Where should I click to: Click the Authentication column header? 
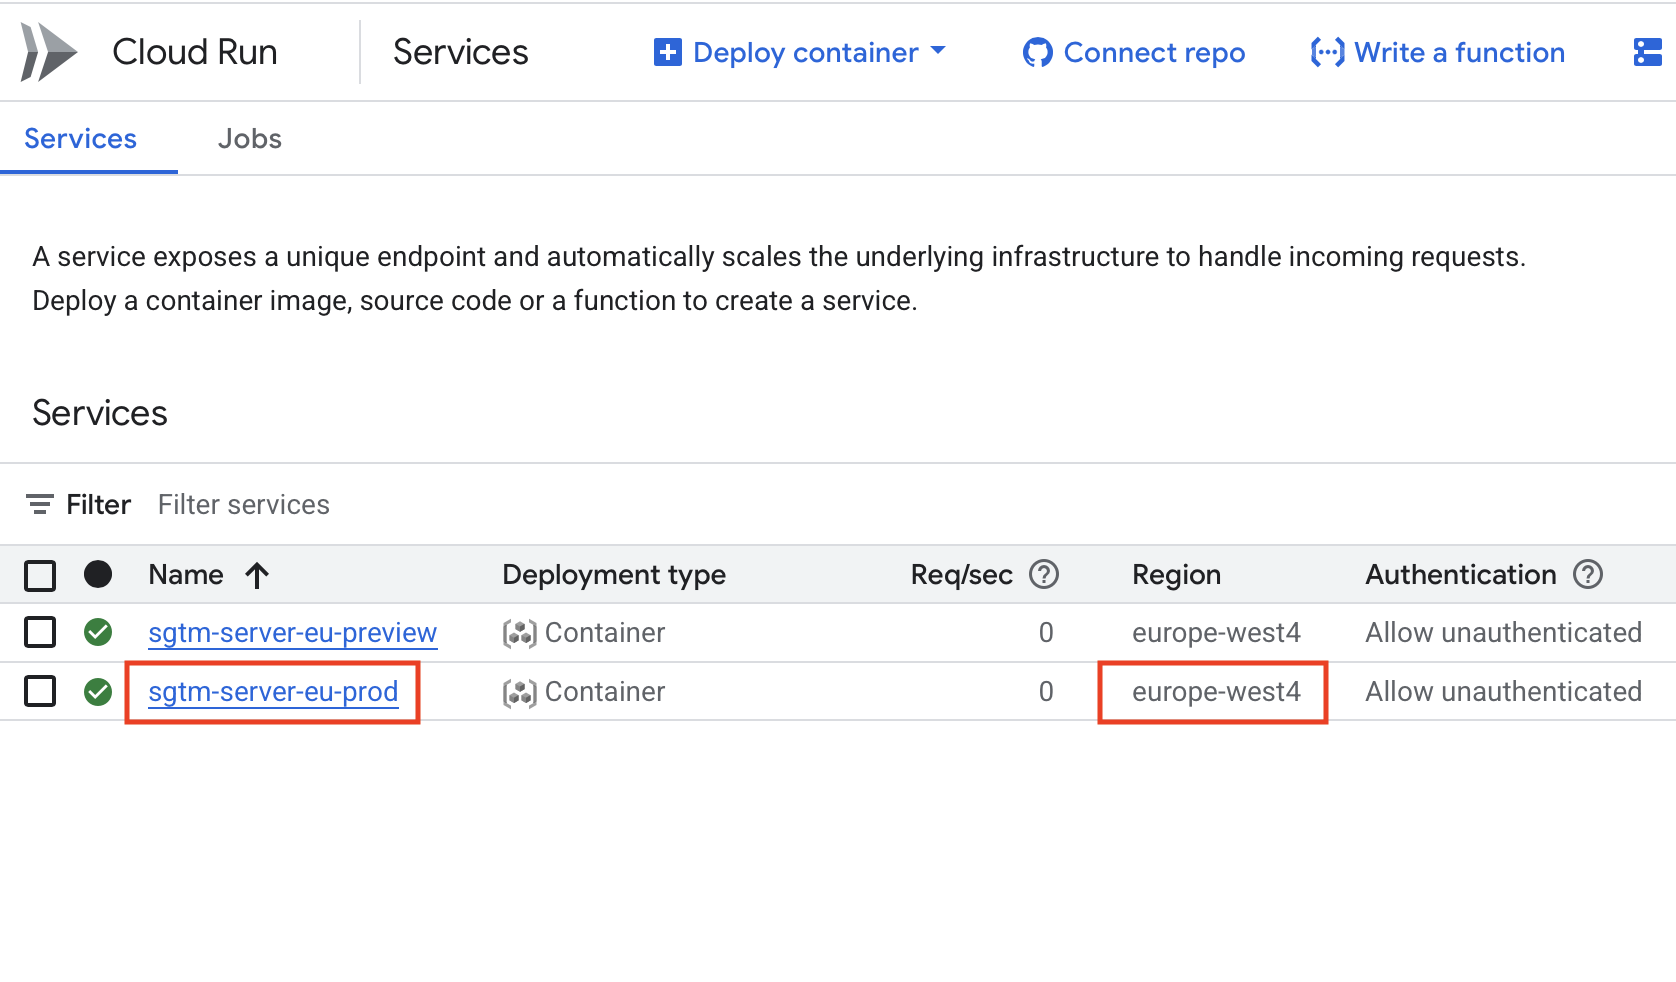click(x=1461, y=575)
